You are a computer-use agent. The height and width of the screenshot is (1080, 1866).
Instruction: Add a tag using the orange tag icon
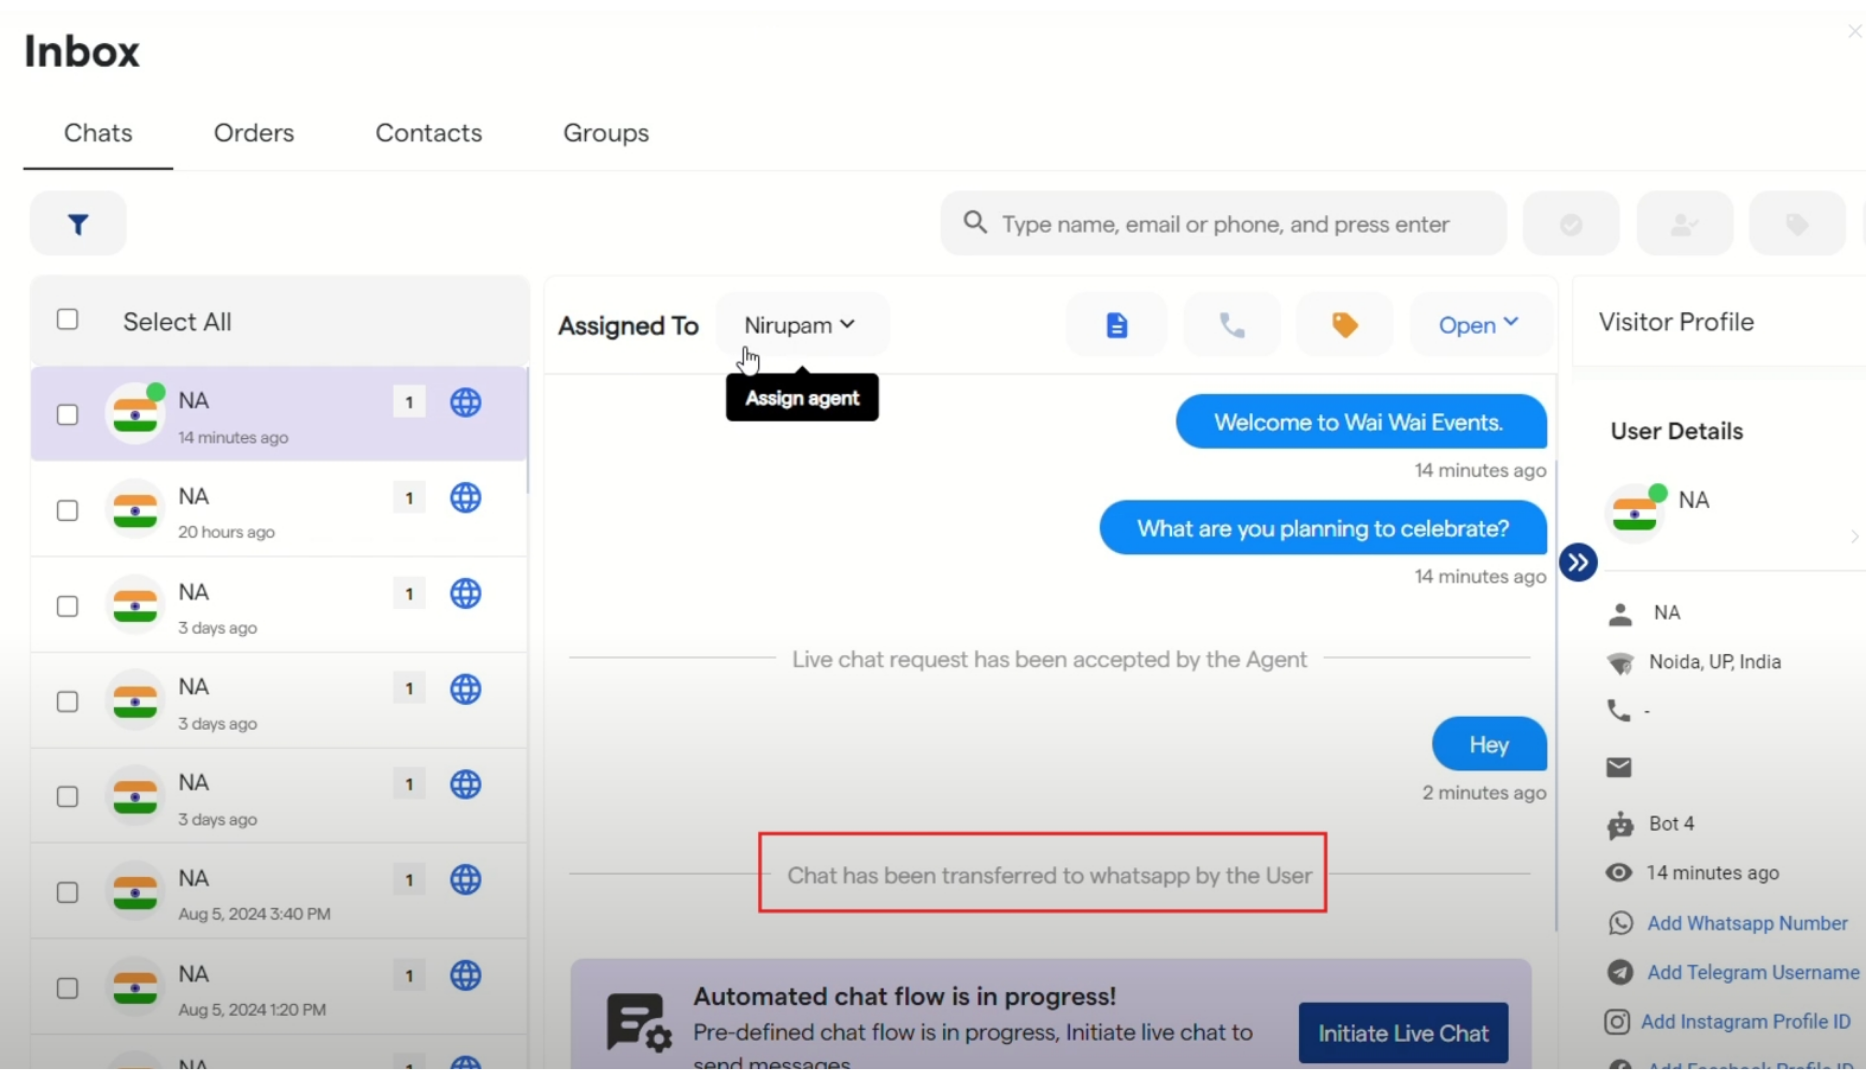click(1344, 324)
